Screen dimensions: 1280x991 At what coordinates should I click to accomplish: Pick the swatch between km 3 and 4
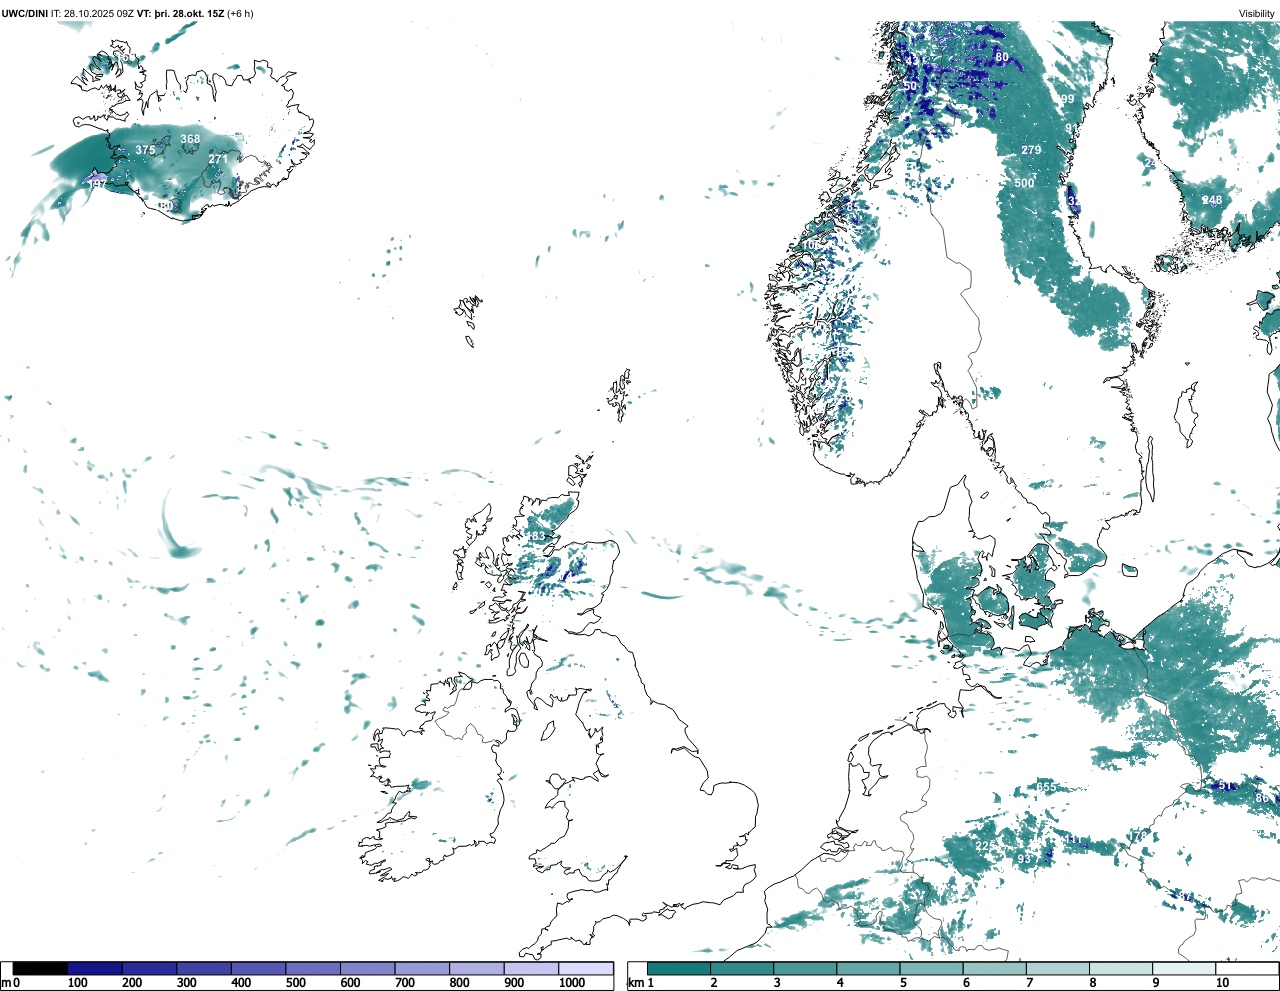[805, 968]
